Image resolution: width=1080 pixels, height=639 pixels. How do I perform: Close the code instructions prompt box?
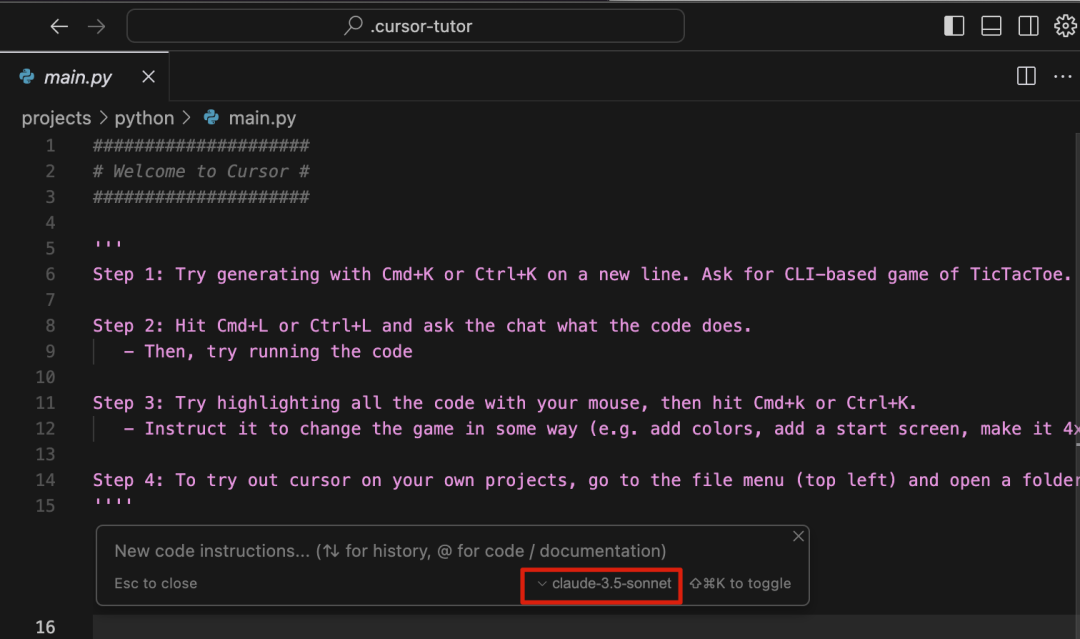coord(798,536)
